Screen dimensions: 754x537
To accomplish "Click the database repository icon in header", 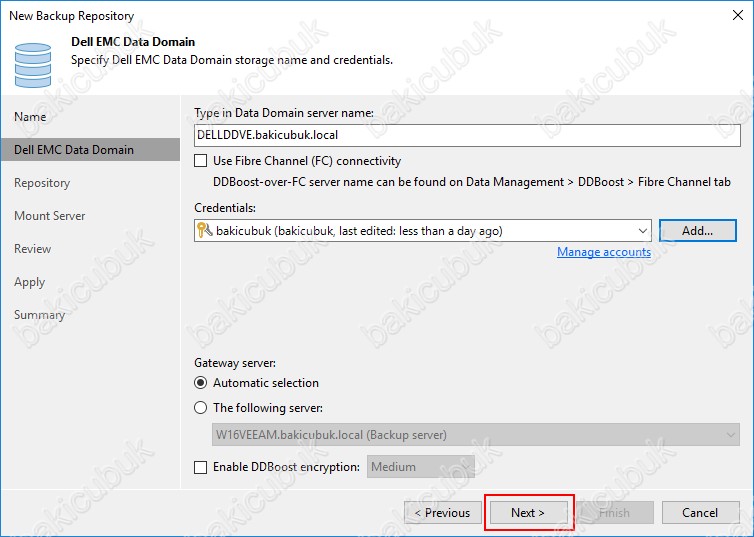I will click(33, 65).
